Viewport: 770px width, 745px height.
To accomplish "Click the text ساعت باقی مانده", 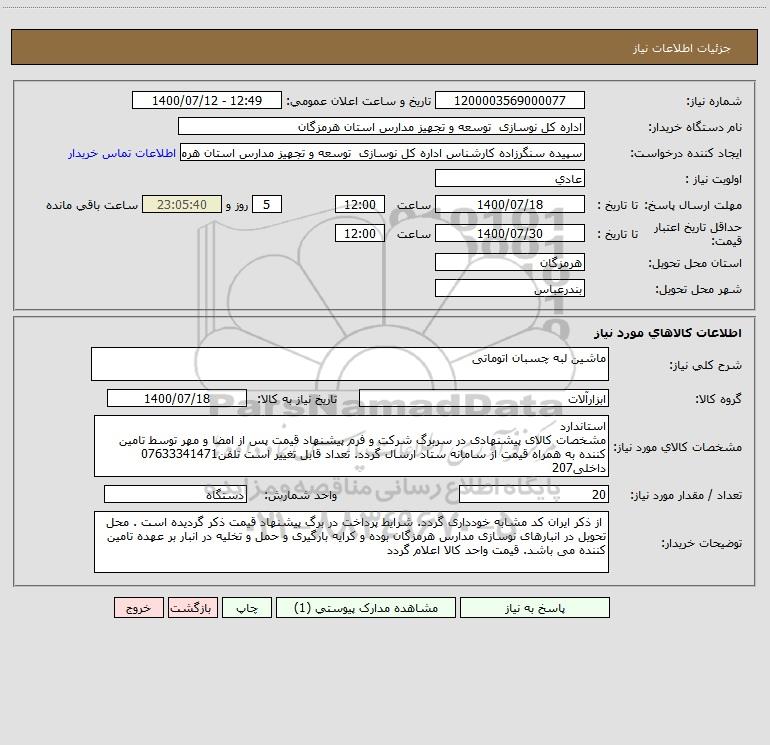I will (92, 205).
